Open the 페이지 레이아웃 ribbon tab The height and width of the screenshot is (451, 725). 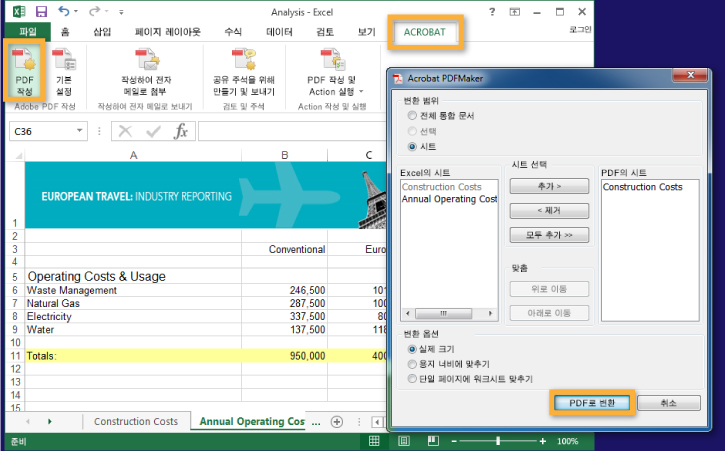(x=167, y=31)
